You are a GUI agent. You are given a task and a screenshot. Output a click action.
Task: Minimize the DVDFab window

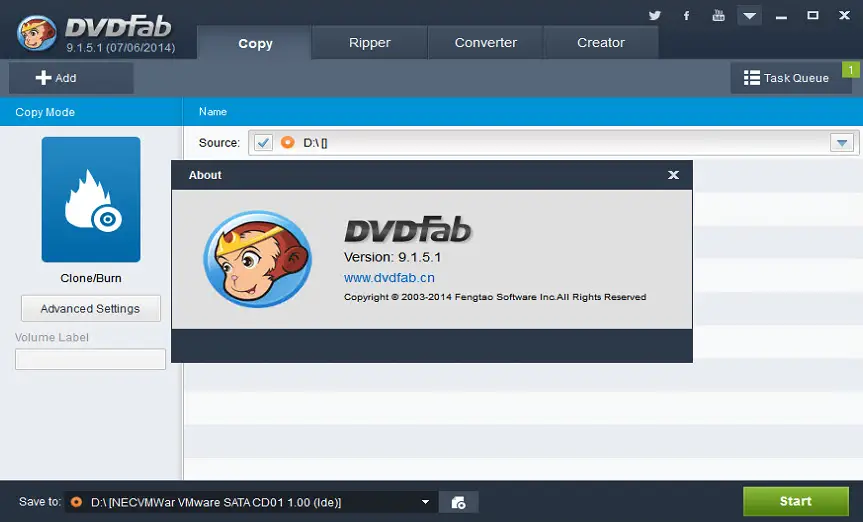pyautogui.click(x=781, y=16)
